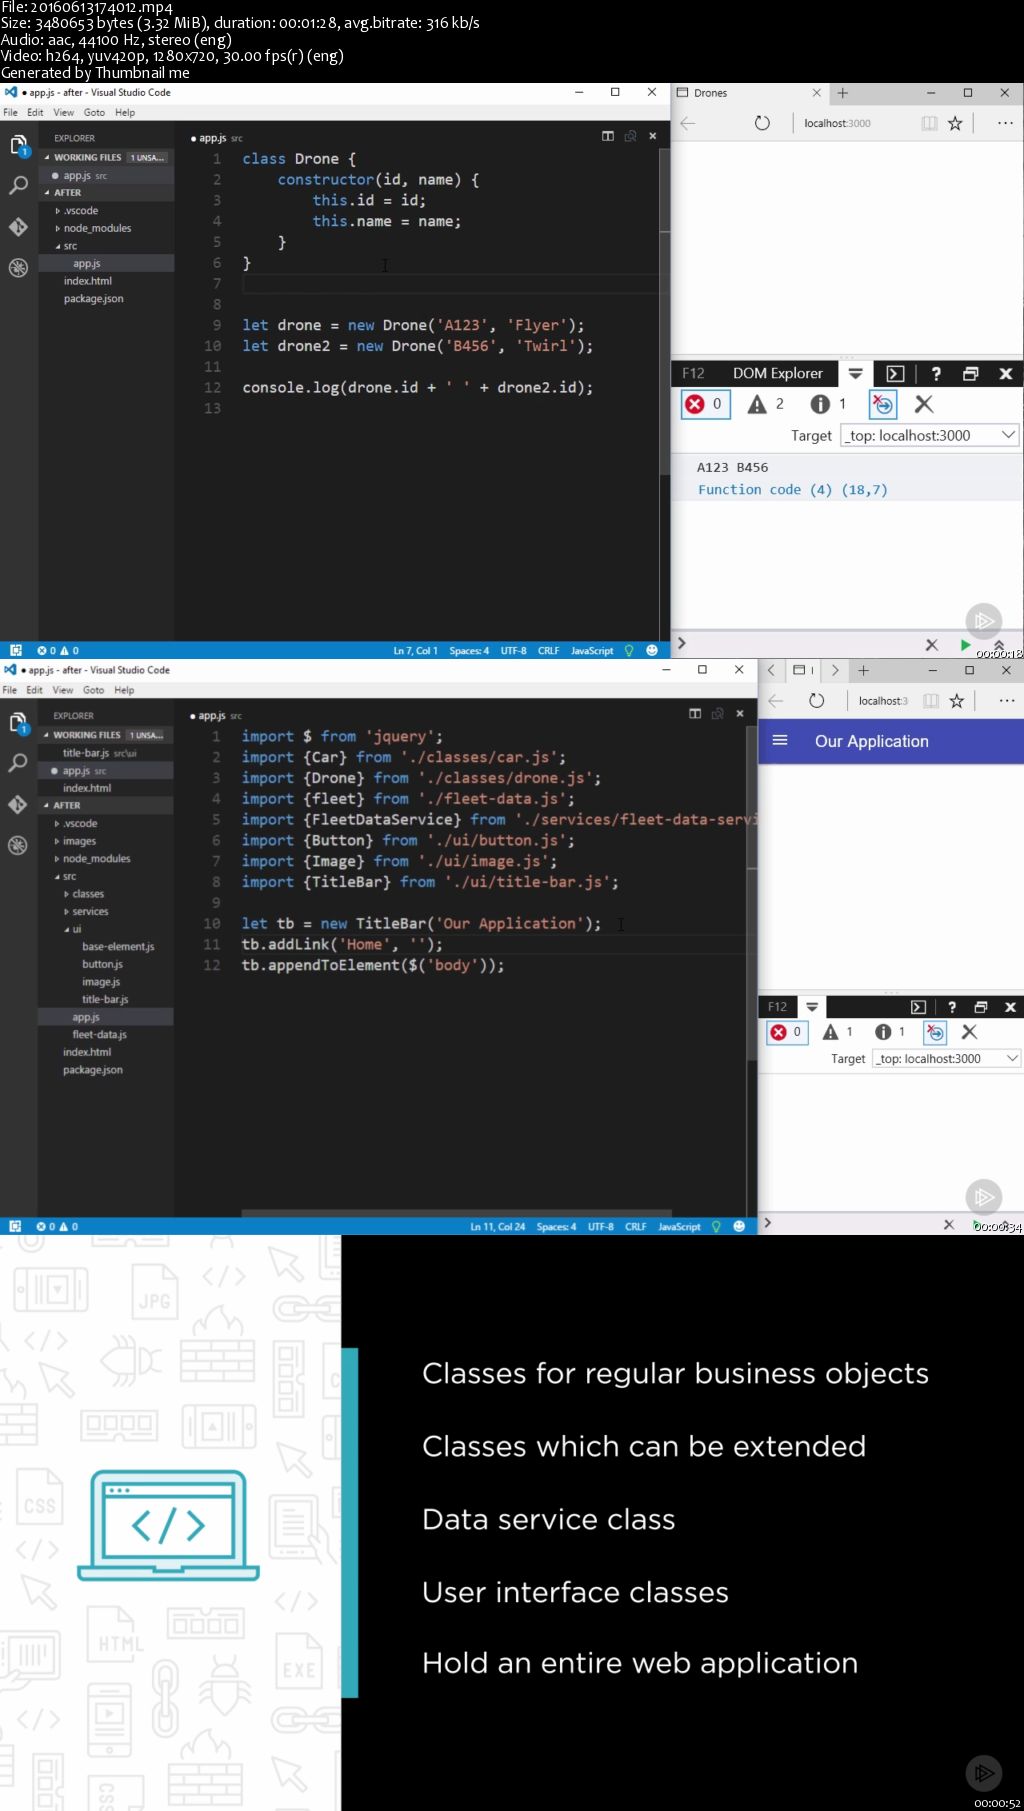Toggle warnings filter showing 2 in console
This screenshot has height=1811, width=1024.
(x=766, y=404)
